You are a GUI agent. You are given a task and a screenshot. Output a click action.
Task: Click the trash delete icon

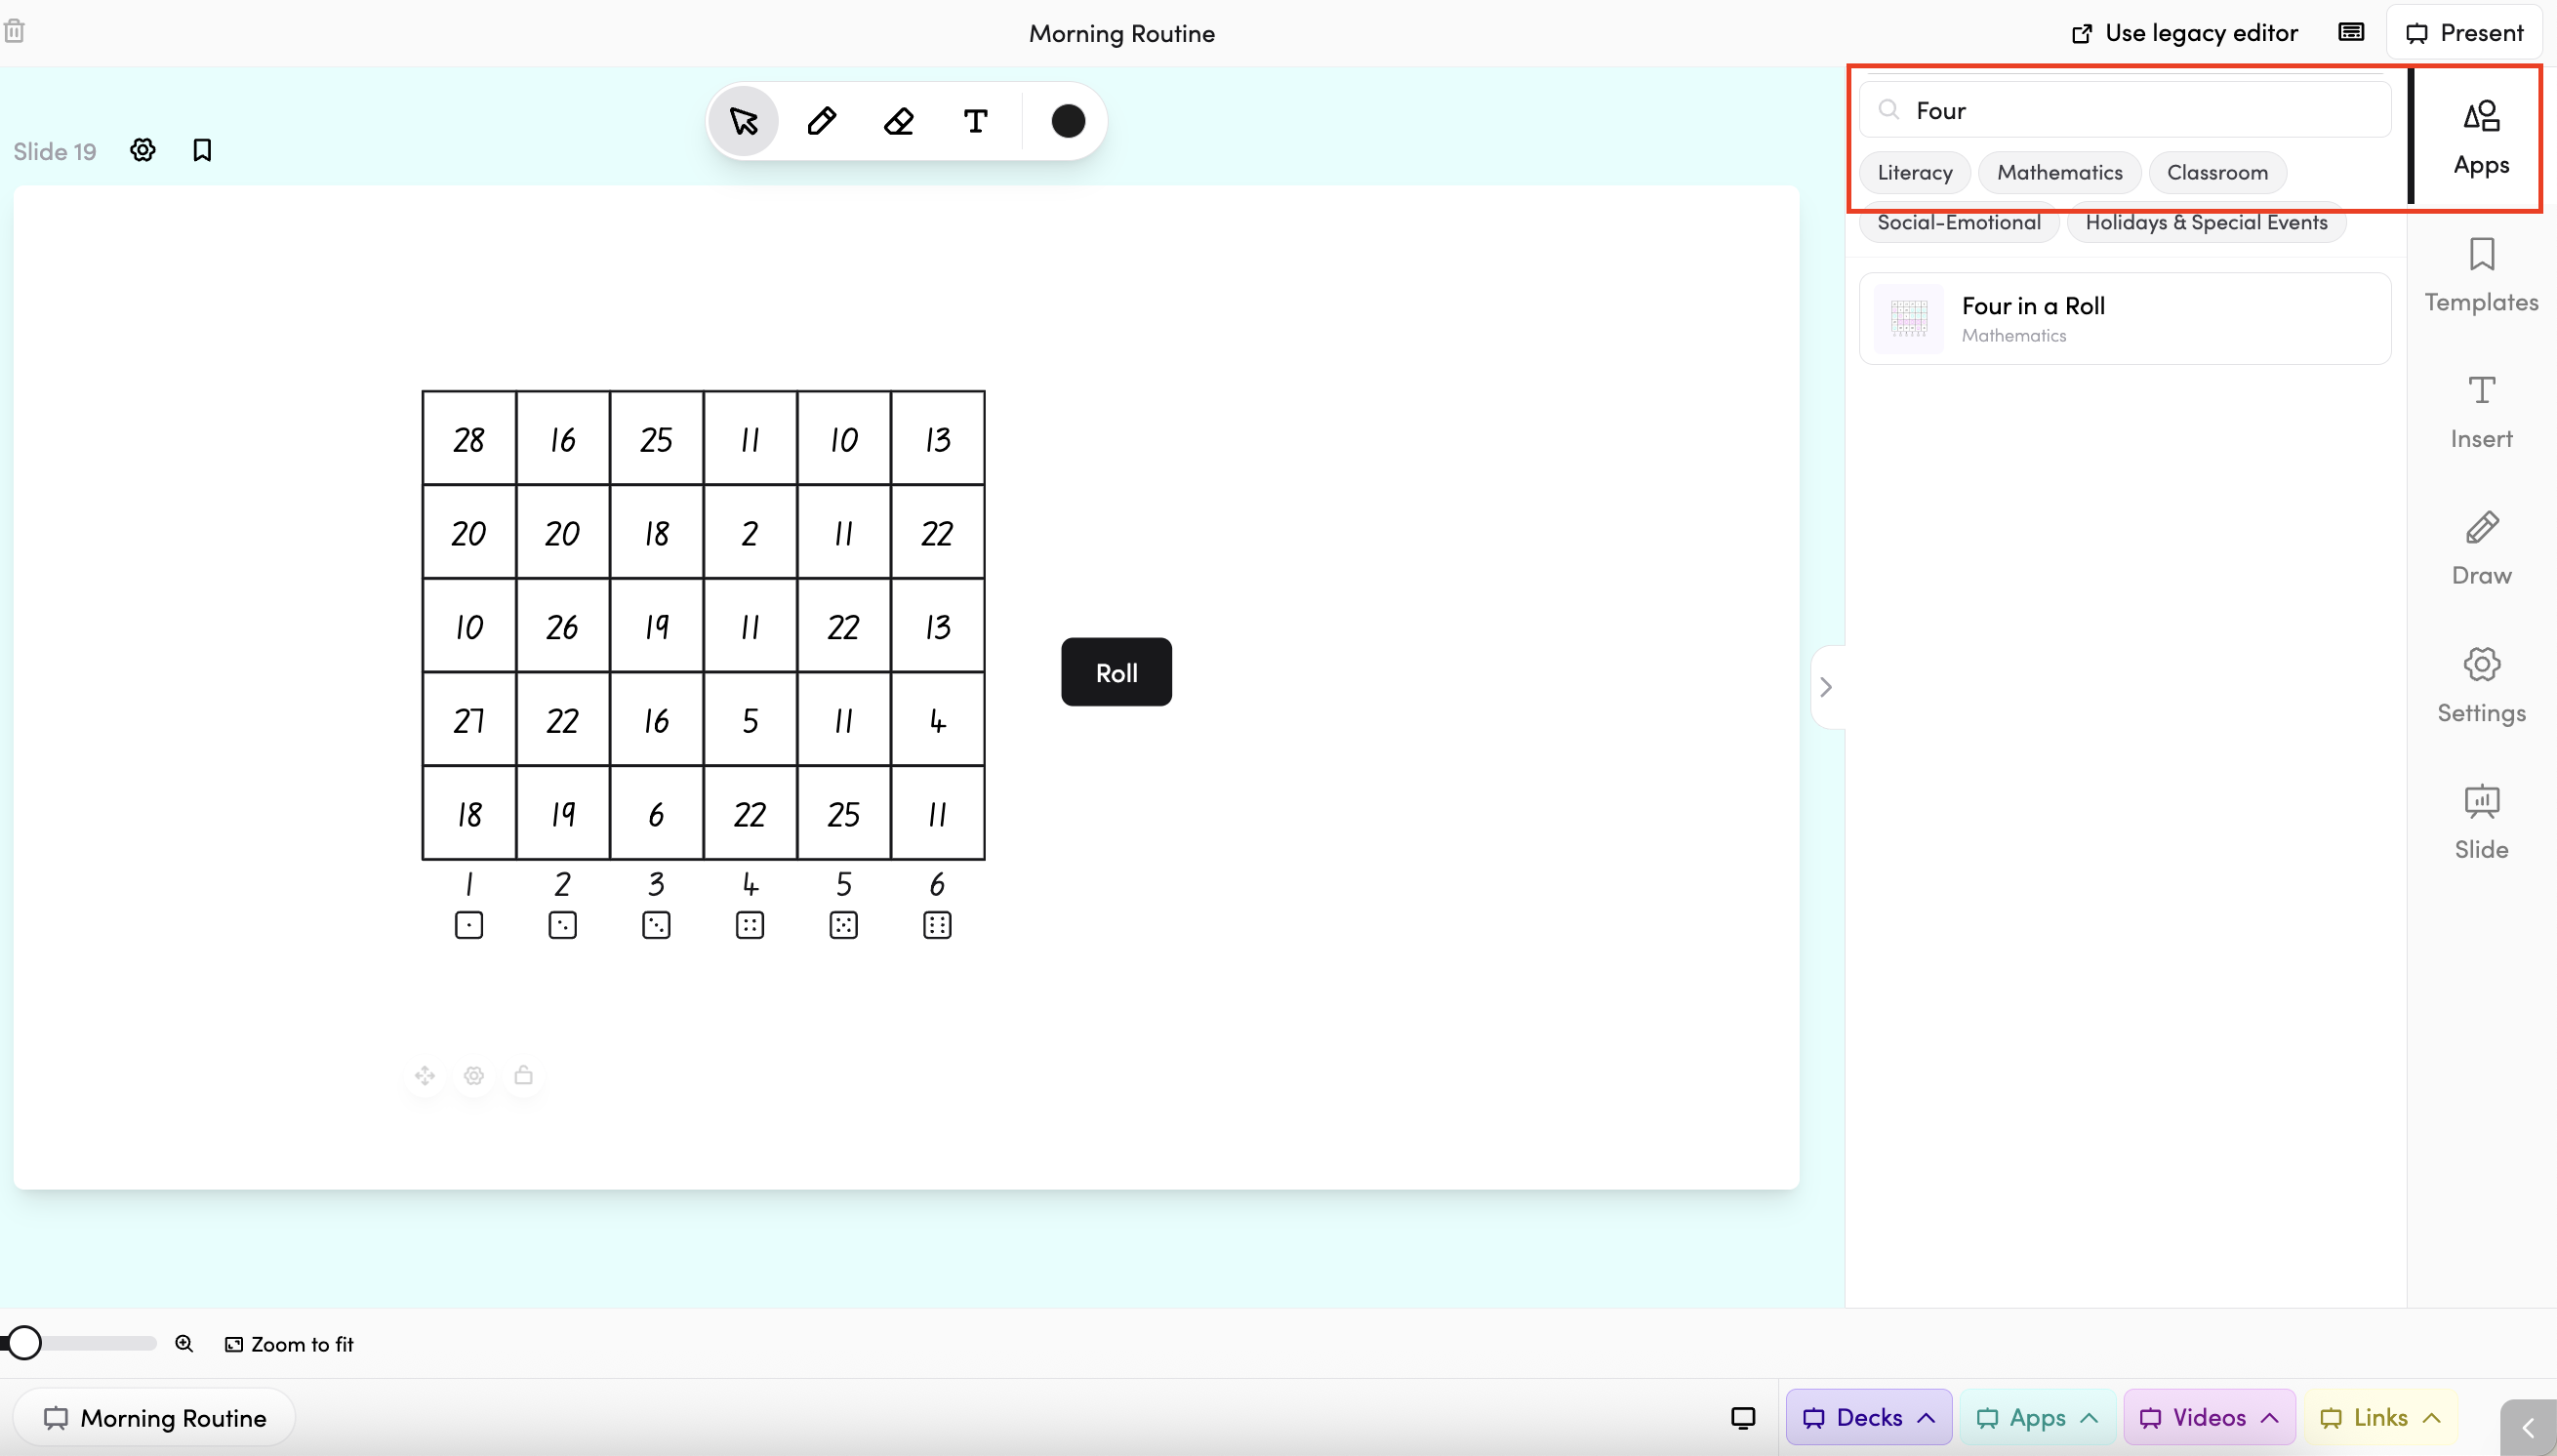[14, 31]
